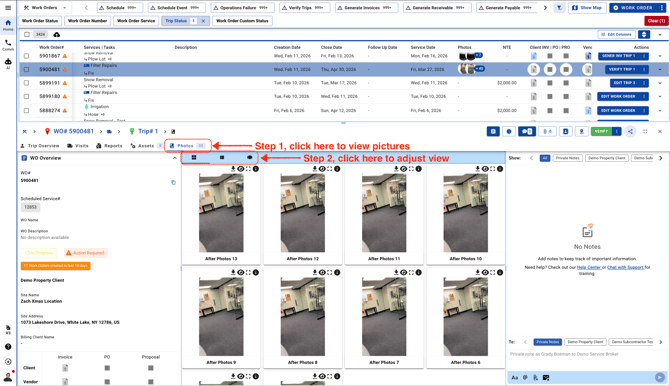Open the Work Order Status filter

40,21
